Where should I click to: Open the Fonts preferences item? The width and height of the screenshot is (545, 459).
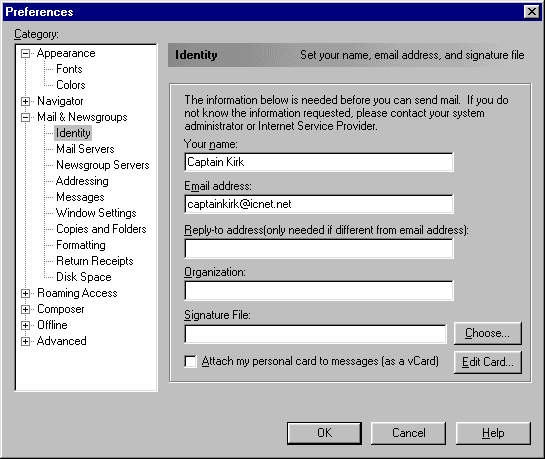69,69
